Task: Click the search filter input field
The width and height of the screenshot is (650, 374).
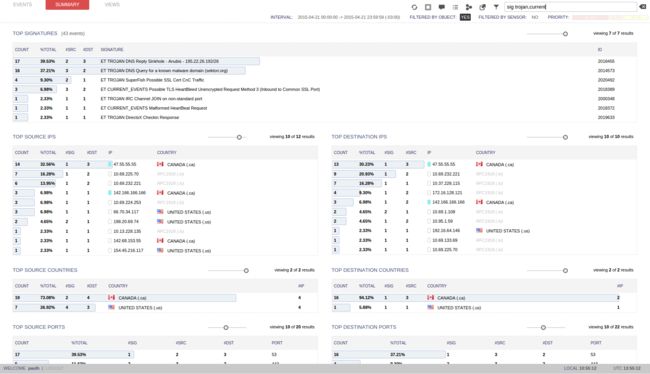Action: pyautogui.click(x=570, y=7)
